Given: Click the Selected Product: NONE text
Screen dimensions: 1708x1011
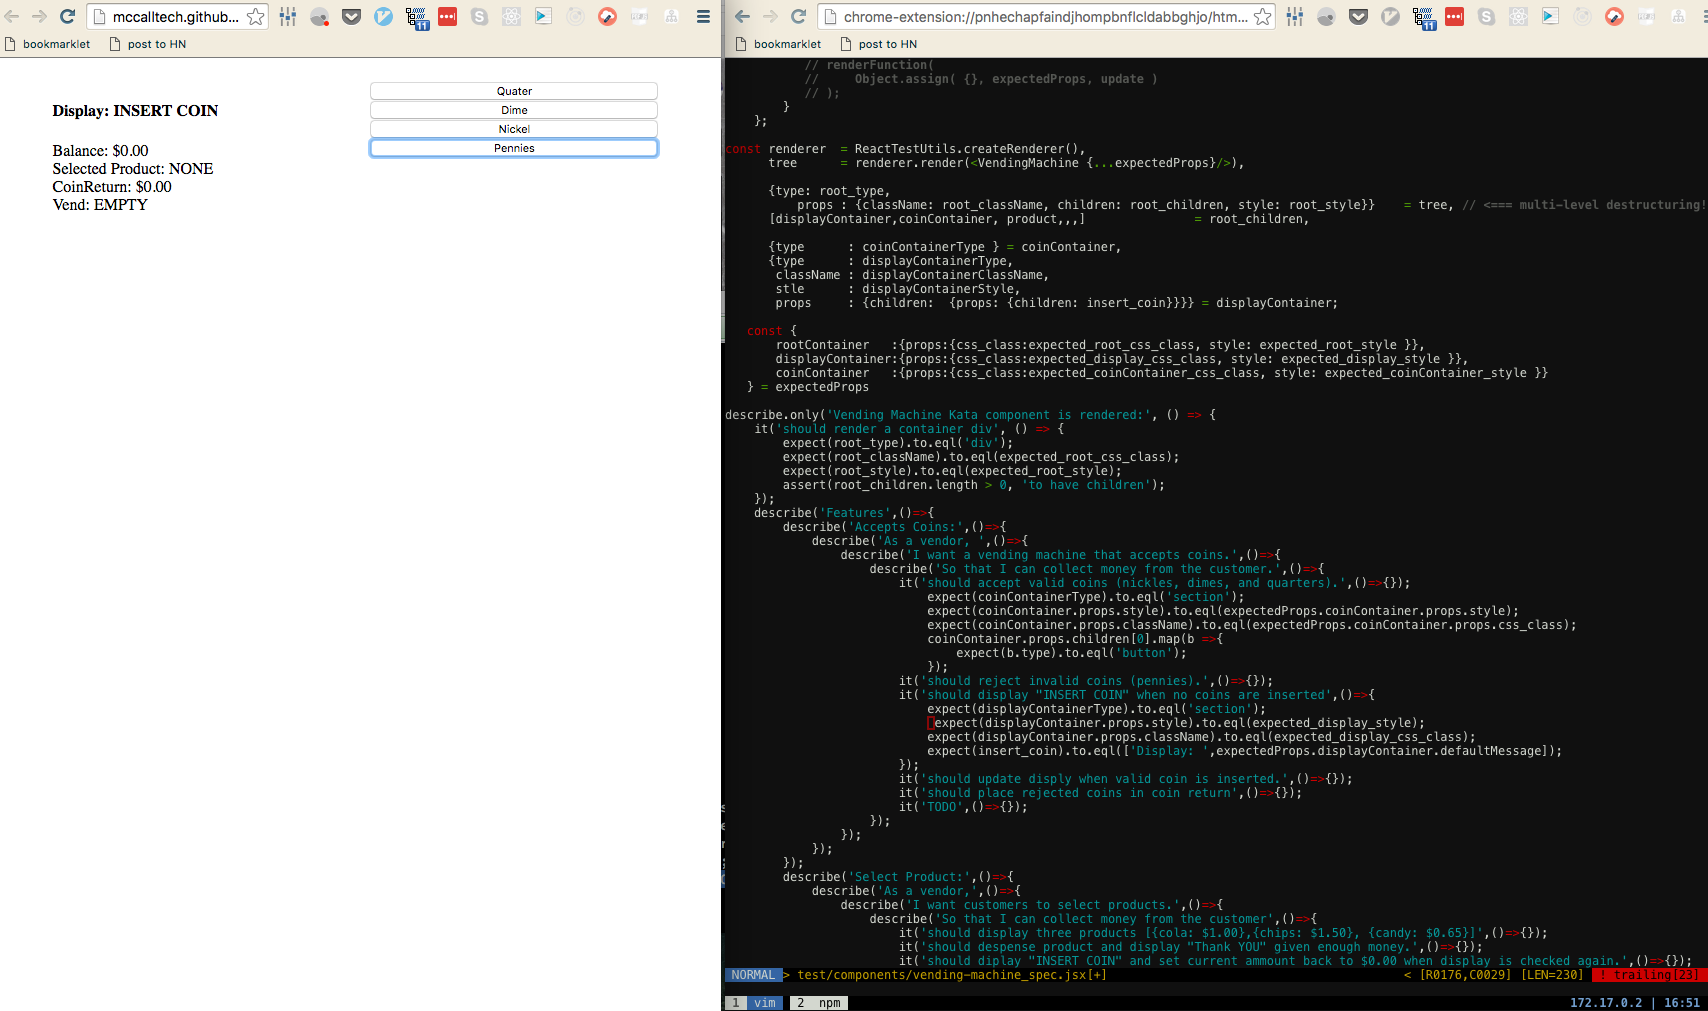Looking at the screenshot, I should click(133, 169).
